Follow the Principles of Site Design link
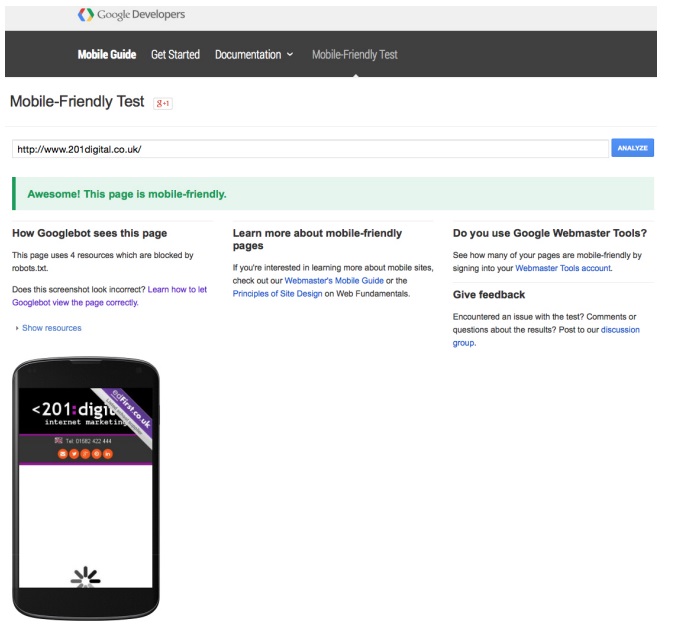This screenshot has height=633, width=683. coord(277,294)
